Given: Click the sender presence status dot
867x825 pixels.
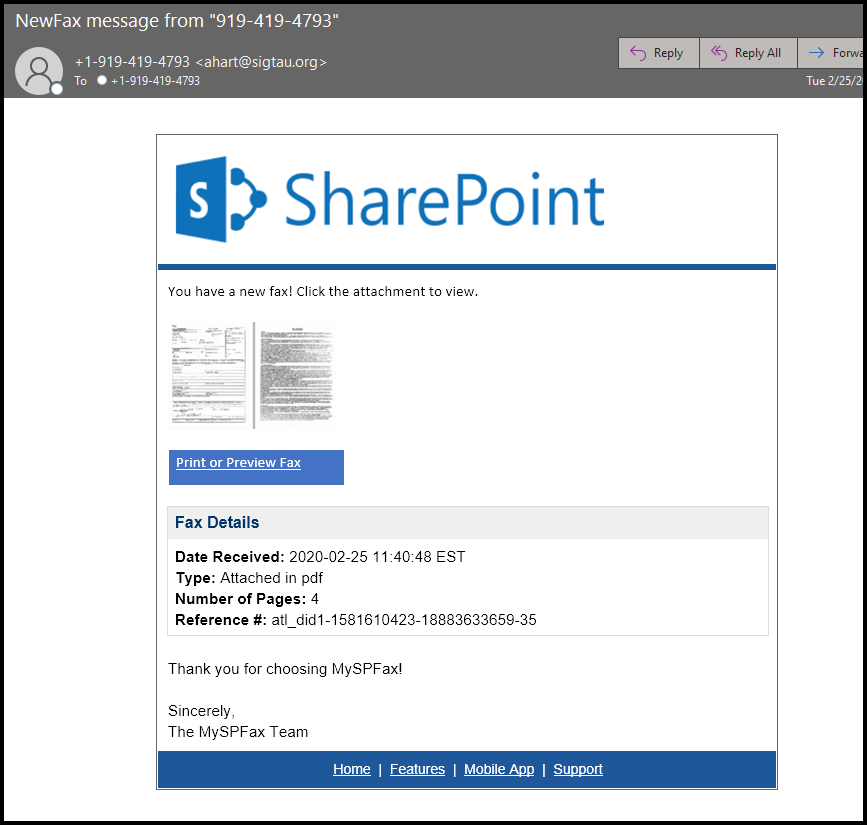Looking at the screenshot, I should click(56, 88).
